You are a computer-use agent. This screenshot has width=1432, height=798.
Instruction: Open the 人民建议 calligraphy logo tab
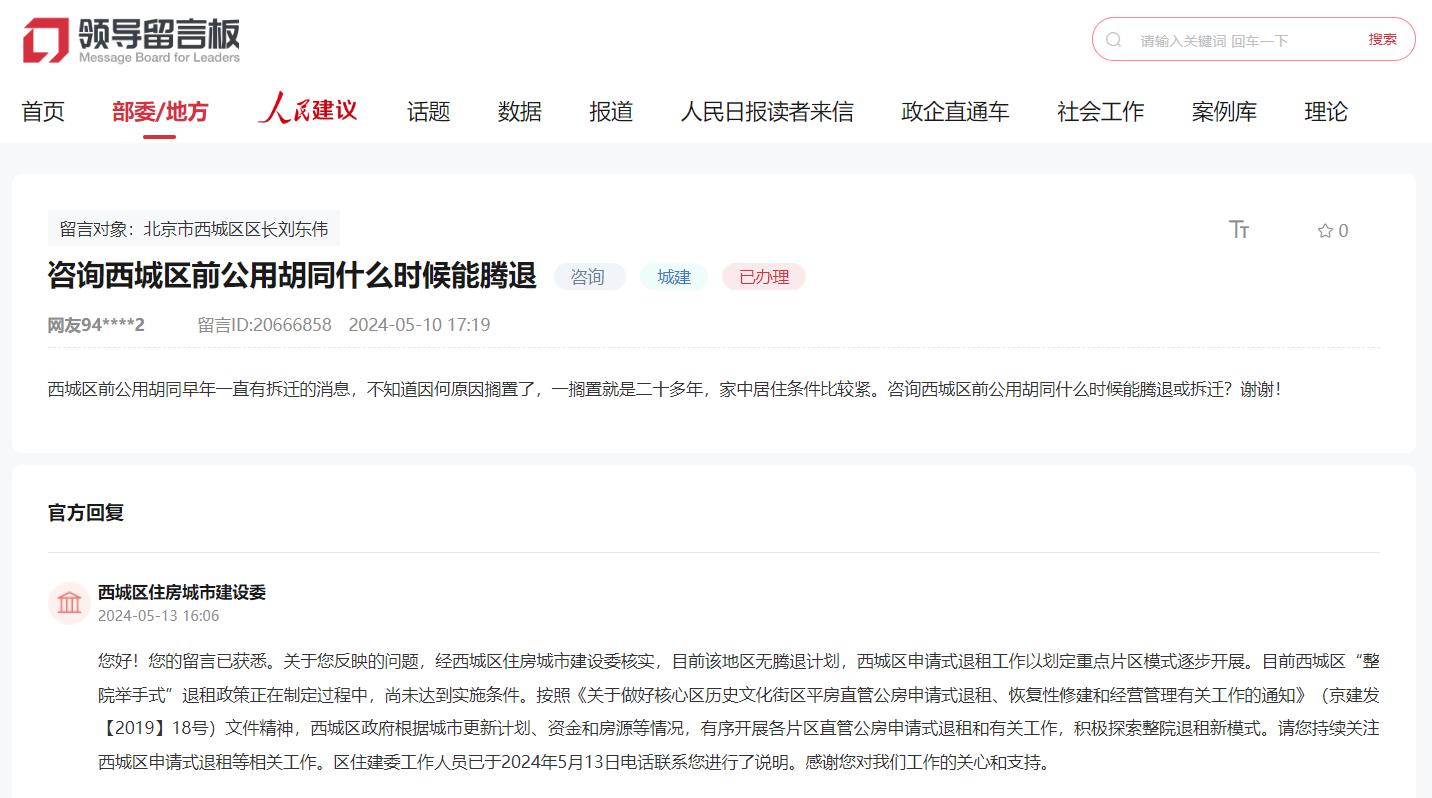pos(307,110)
